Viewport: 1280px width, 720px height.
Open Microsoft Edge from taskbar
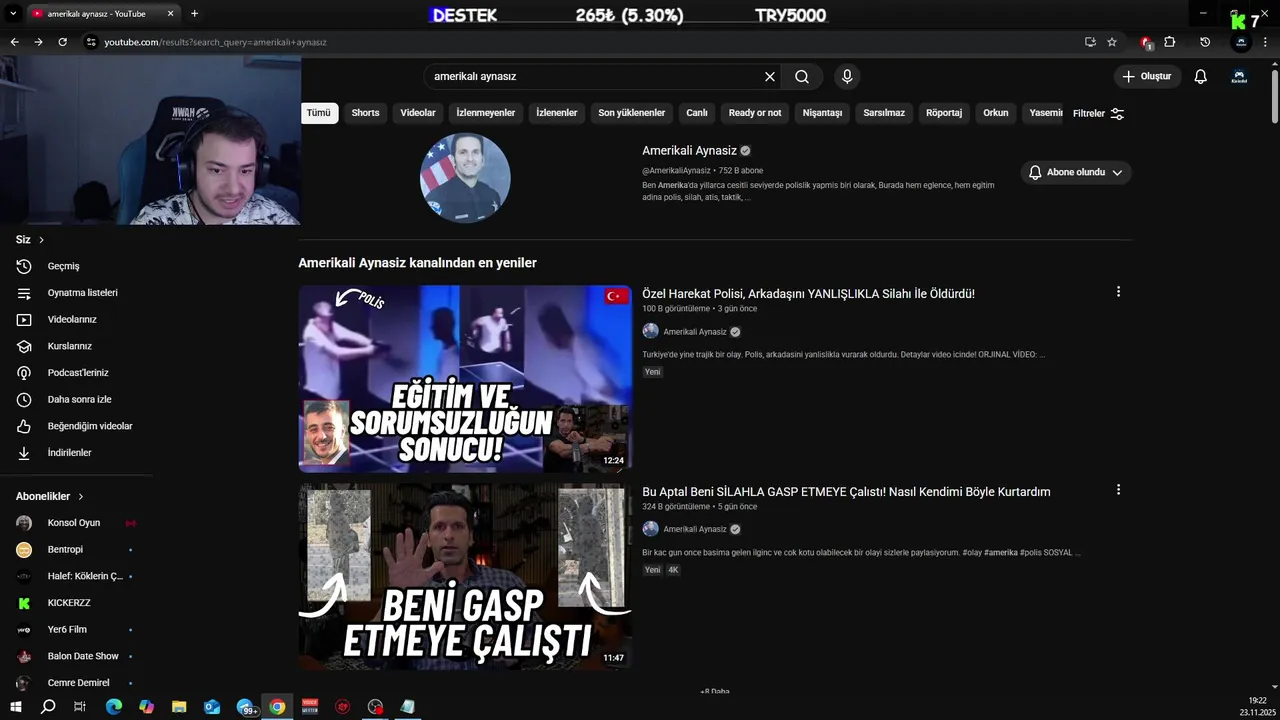[114, 707]
